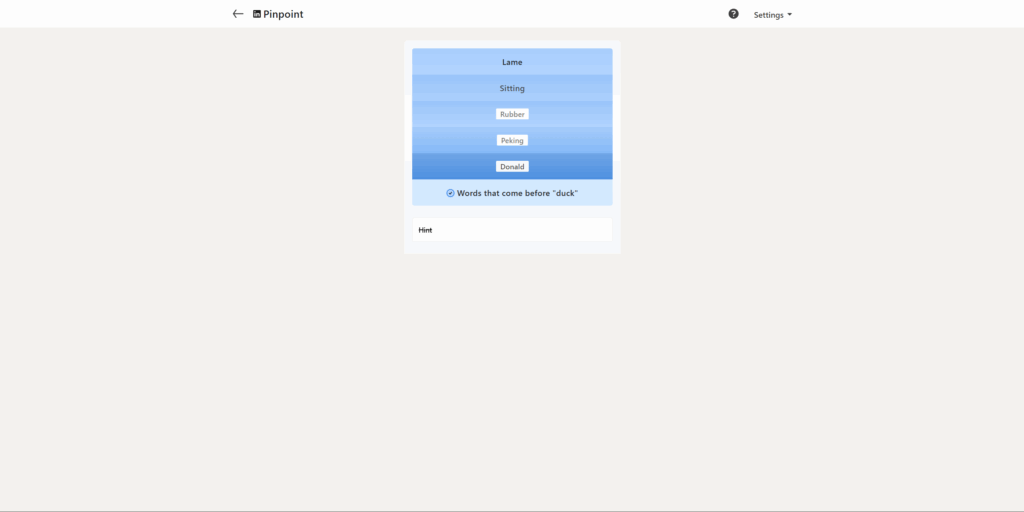Open help via the question mark icon

(733, 14)
